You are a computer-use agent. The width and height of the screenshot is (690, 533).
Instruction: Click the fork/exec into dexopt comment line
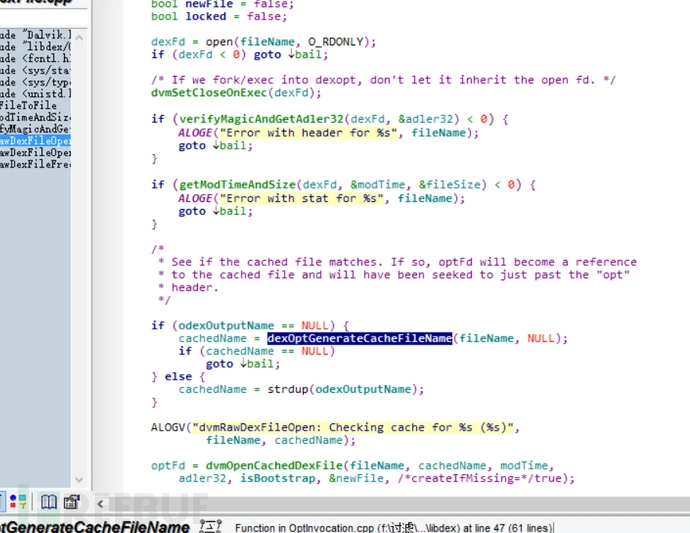383,80
